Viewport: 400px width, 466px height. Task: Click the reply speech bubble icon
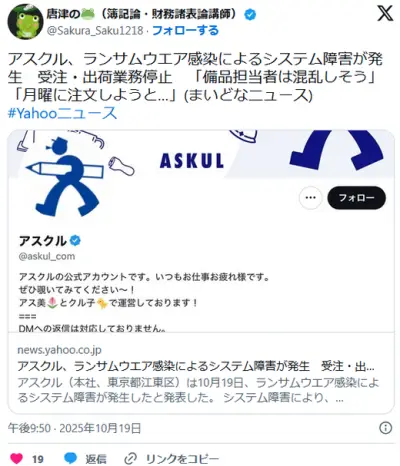pyautogui.click(x=70, y=458)
